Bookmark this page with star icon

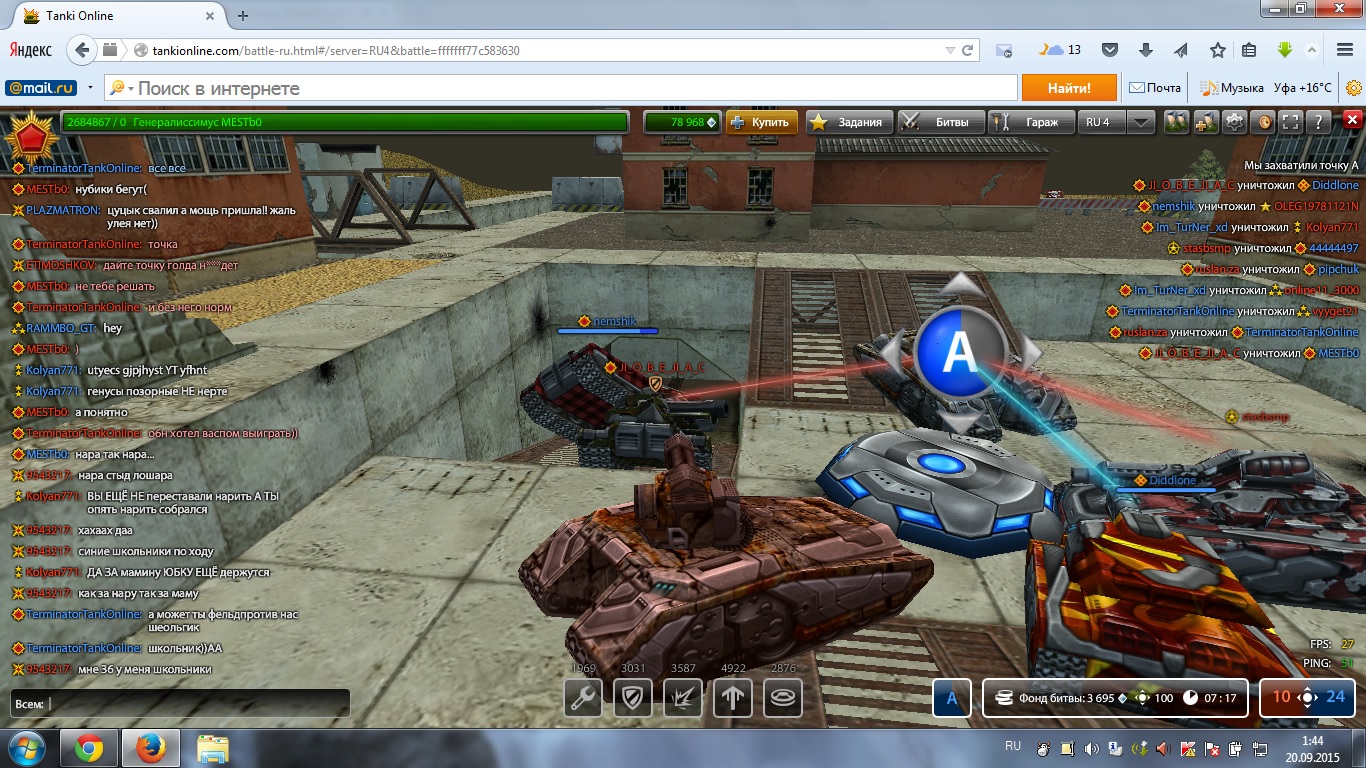point(1217,50)
